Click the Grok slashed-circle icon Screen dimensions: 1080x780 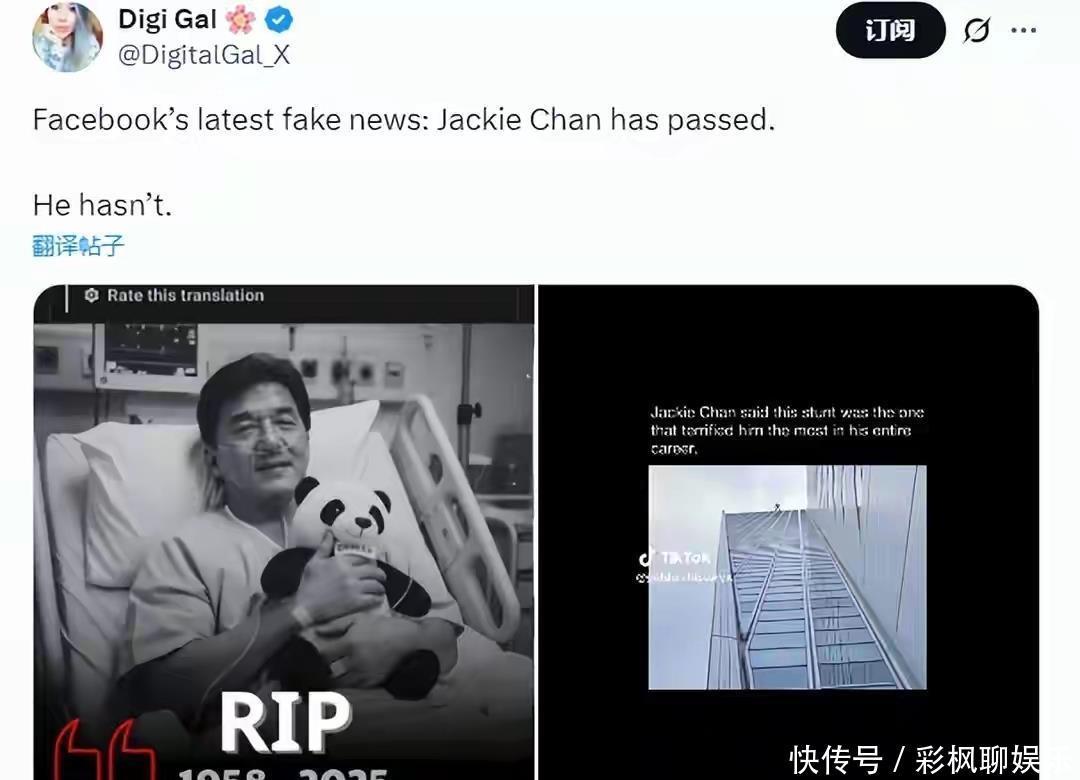click(977, 30)
